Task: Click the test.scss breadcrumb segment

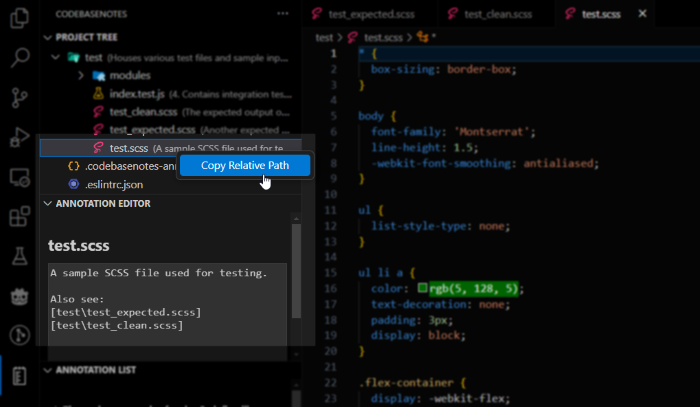Action: (383, 37)
